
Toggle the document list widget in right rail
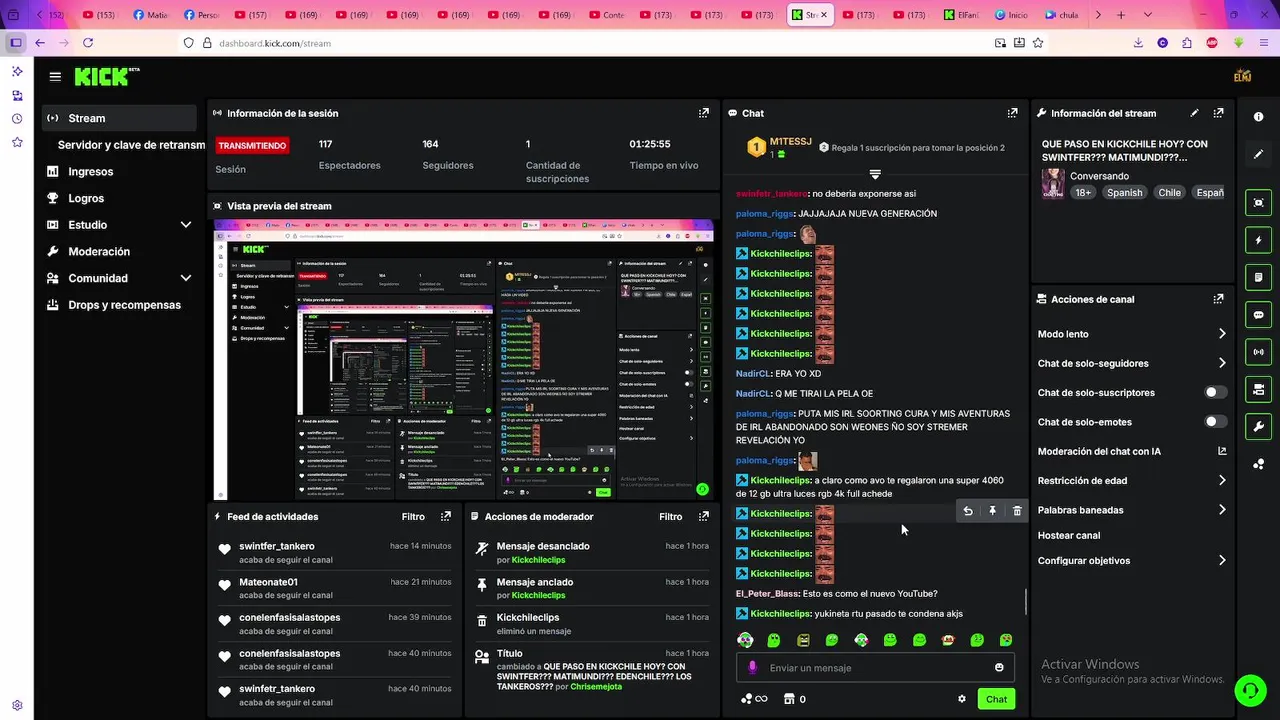point(1259,277)
